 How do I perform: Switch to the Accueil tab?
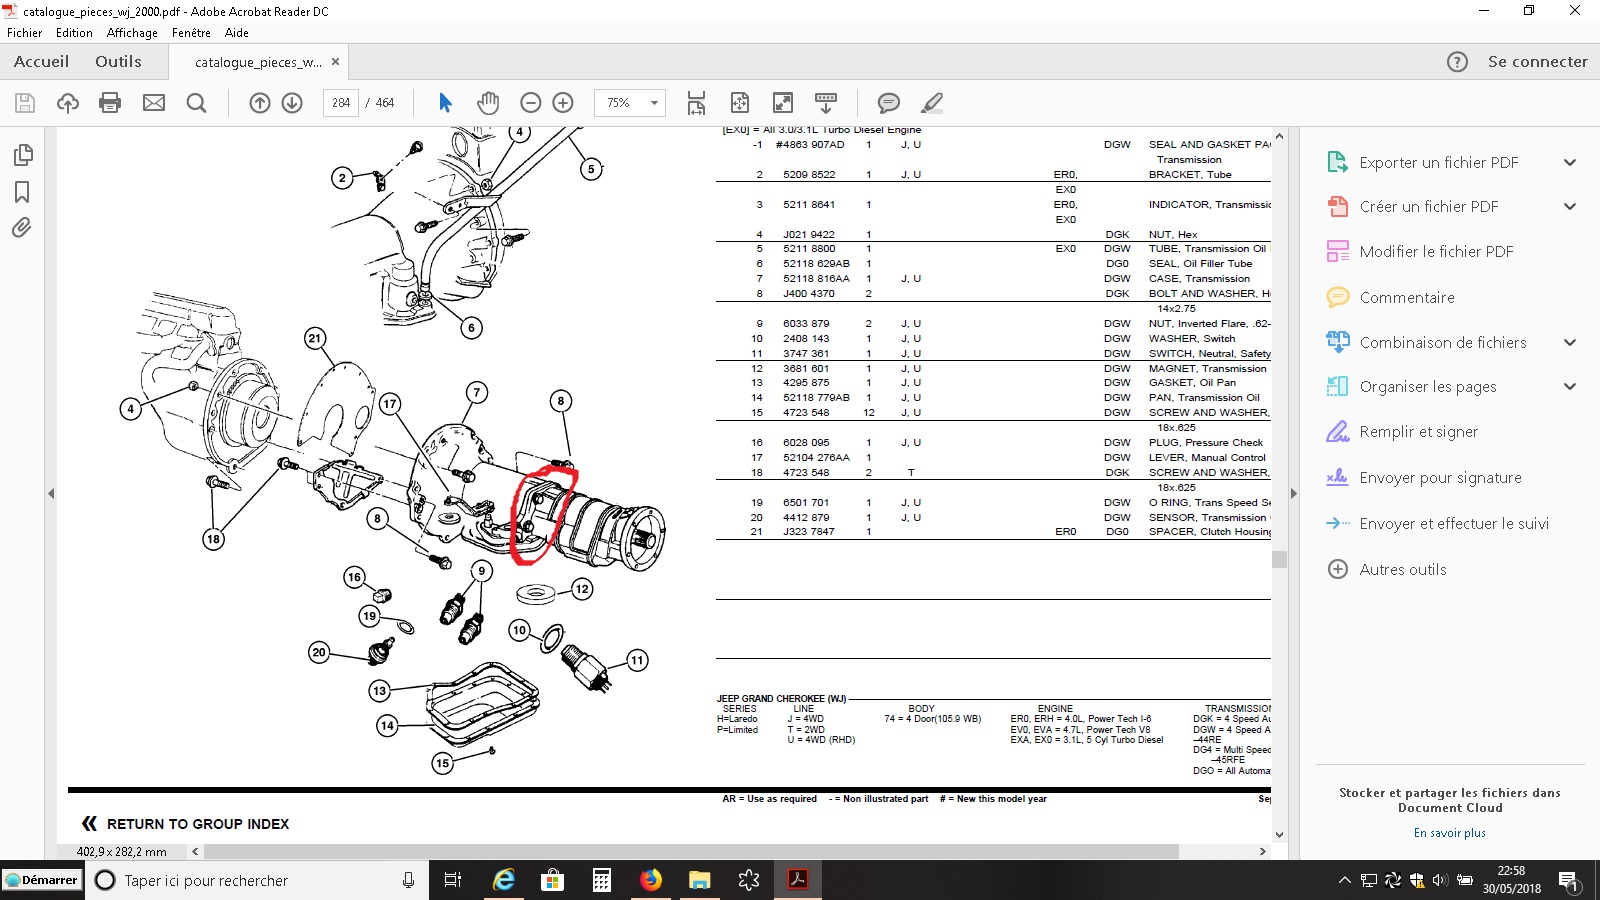point(42,61)
